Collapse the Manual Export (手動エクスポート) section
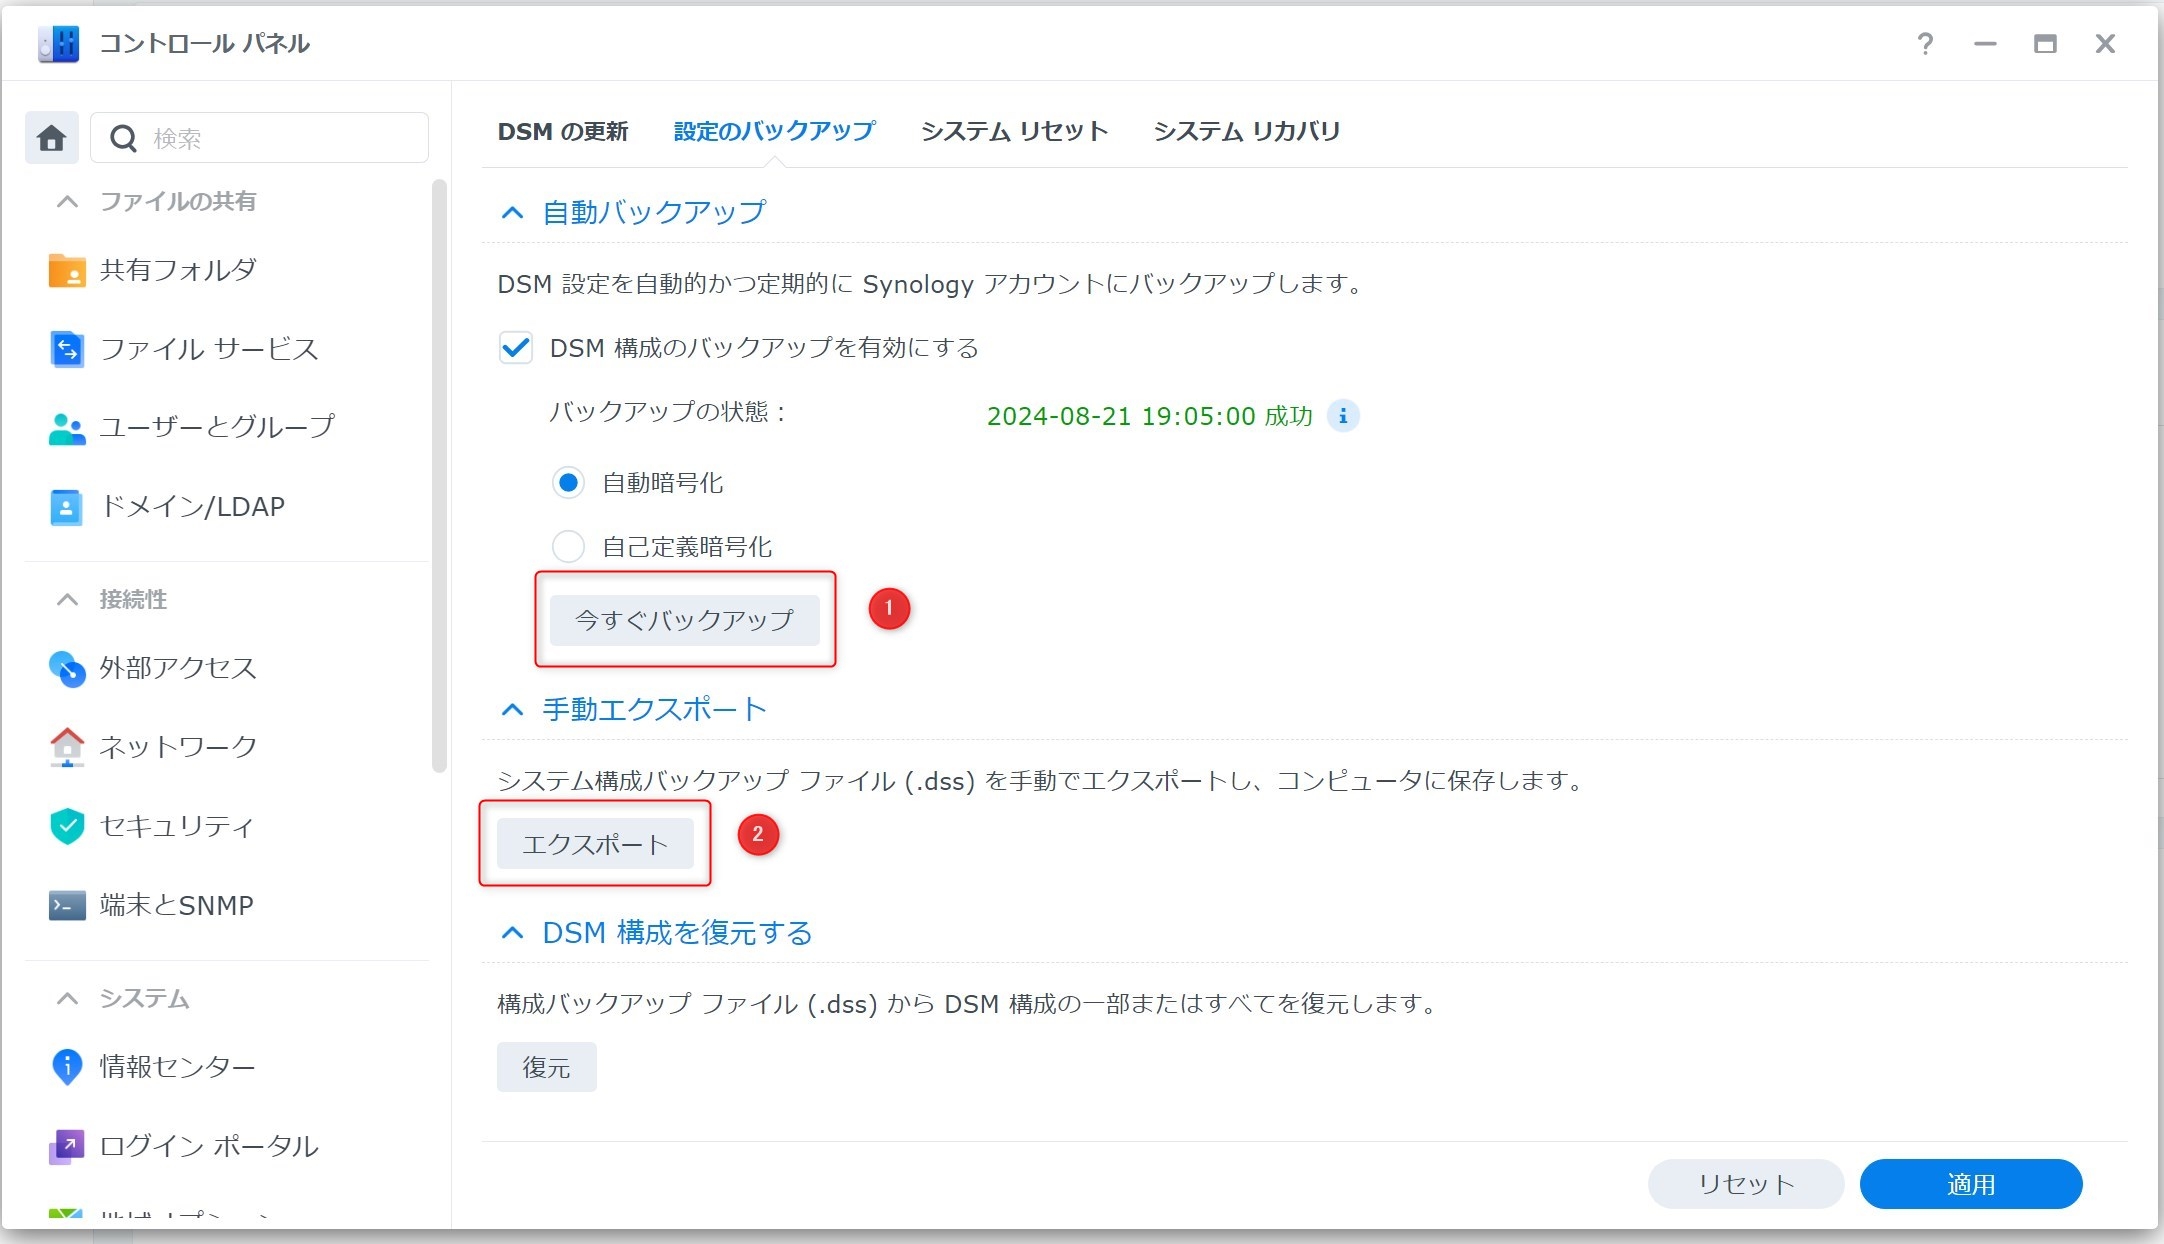The height and width of the screenshot is (1244, 2164). 512,709
